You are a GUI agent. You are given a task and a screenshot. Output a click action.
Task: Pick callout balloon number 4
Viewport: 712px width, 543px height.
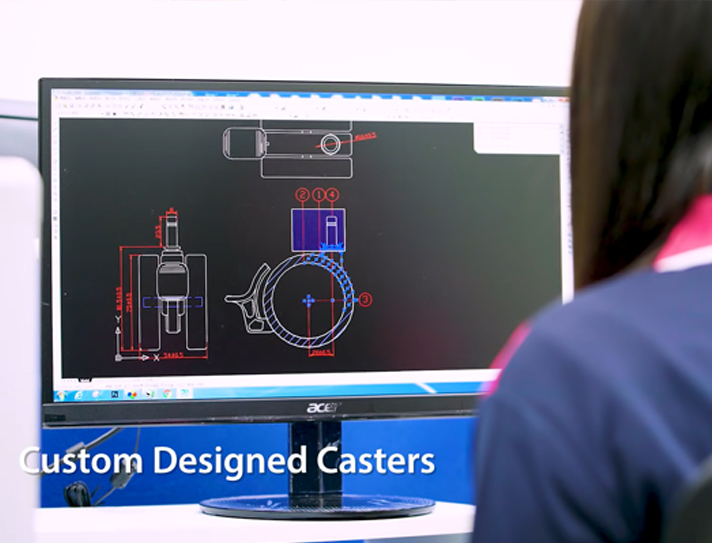click(333, 195)
